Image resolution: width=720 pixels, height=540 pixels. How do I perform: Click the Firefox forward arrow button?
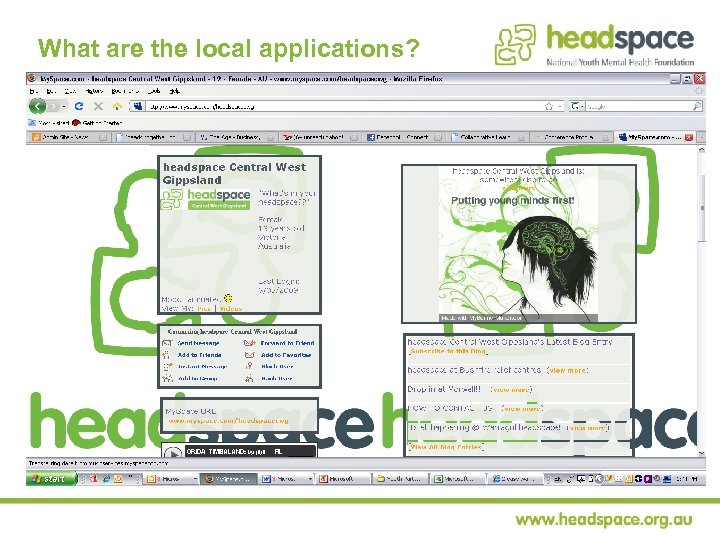(x=54, y=107)
